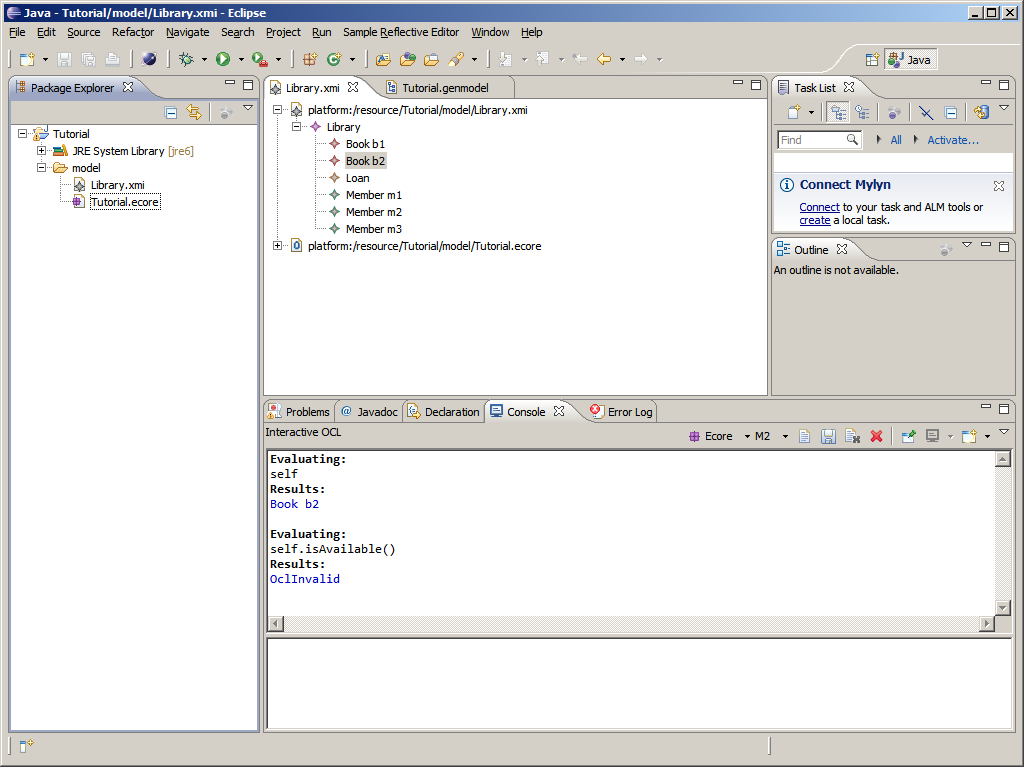
Task: Click the Activate... task link
Action: tap(953, 140)
